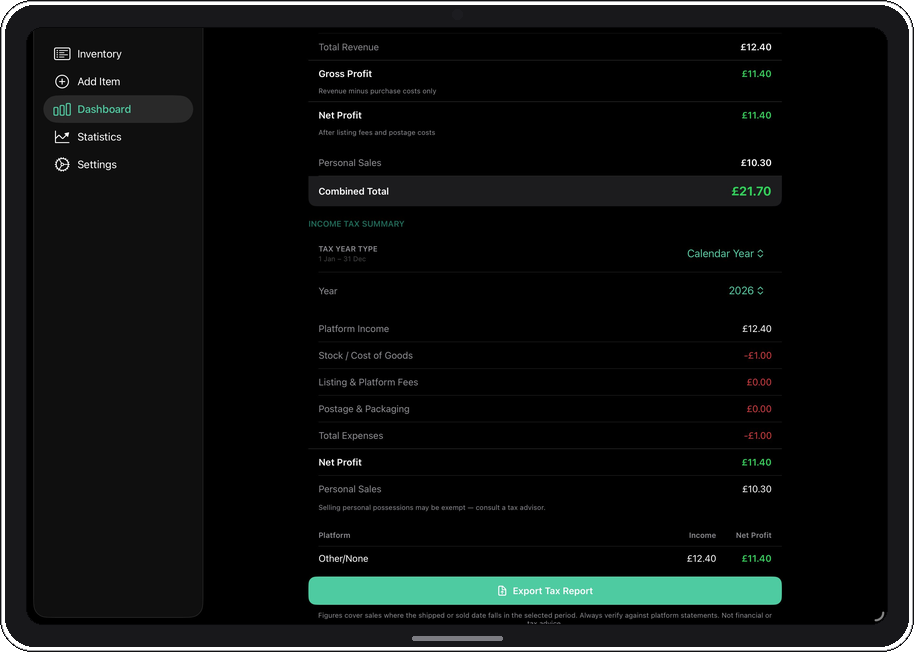Export Tax Report button
The height and width of the screenshot is (652, 914).
coord(544,591)
